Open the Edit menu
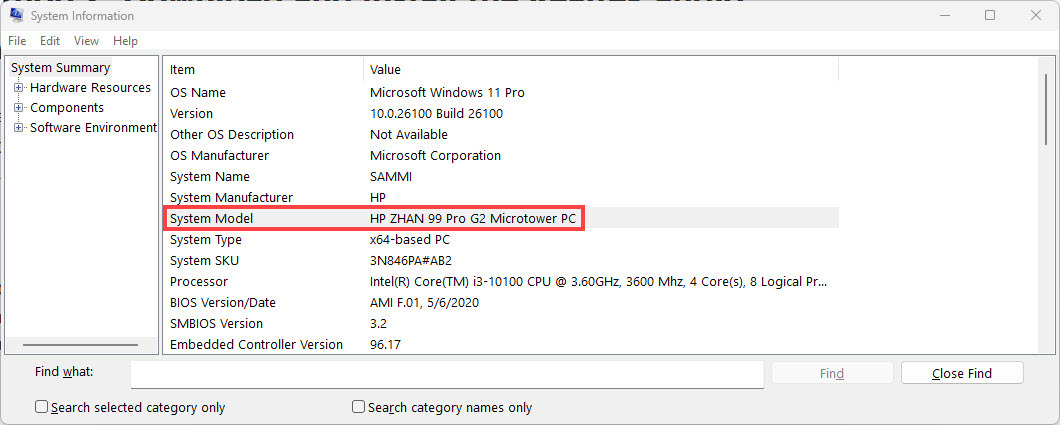 [50, 41]
